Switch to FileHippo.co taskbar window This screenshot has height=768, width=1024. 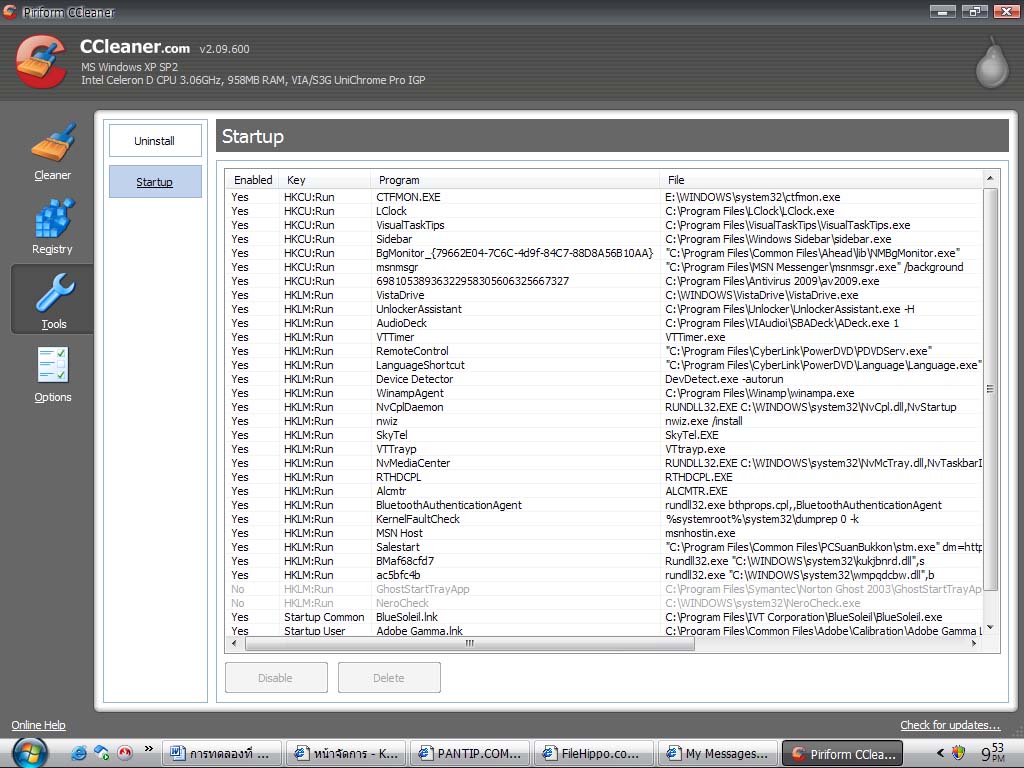594,753
